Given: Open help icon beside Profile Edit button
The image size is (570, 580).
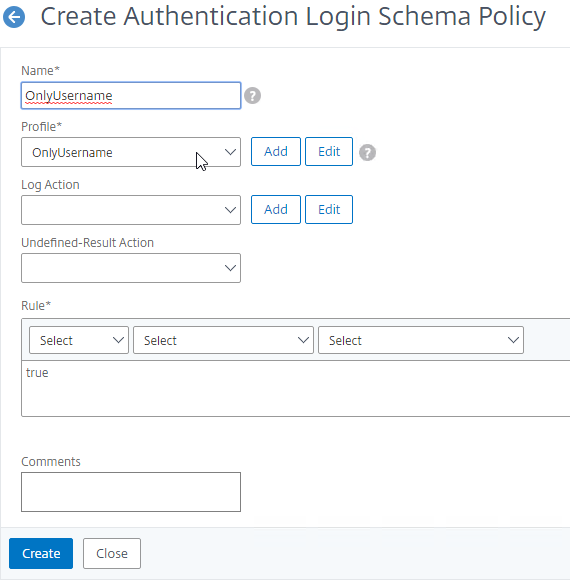Looking at the screenshot, I should pyautogui.click(x=367, y=152).
